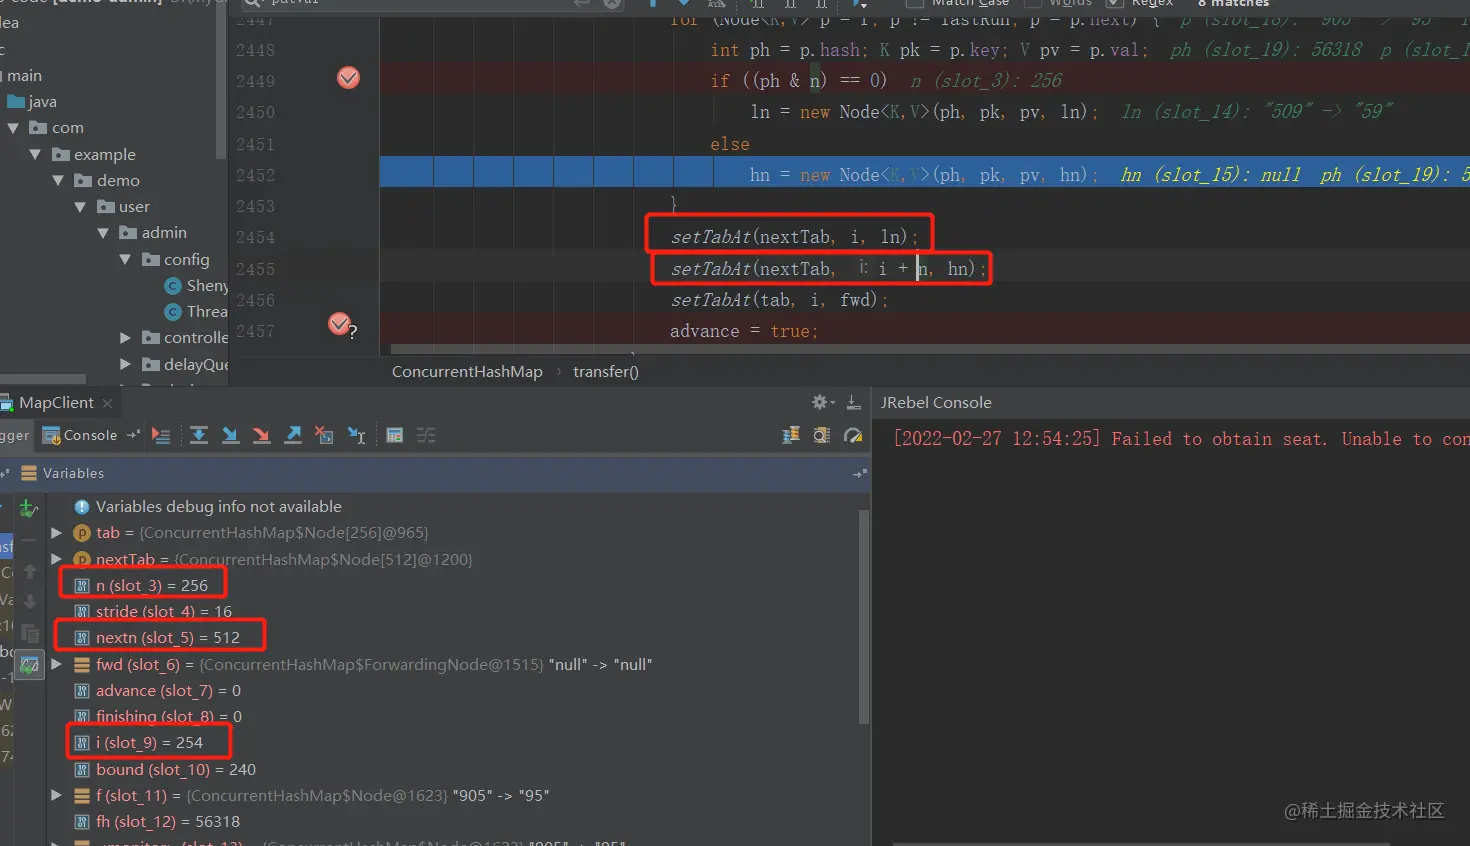Click line number 2454 in gutter
Image resolution: width=1470 pixels, height=846 pixels.
255,237
